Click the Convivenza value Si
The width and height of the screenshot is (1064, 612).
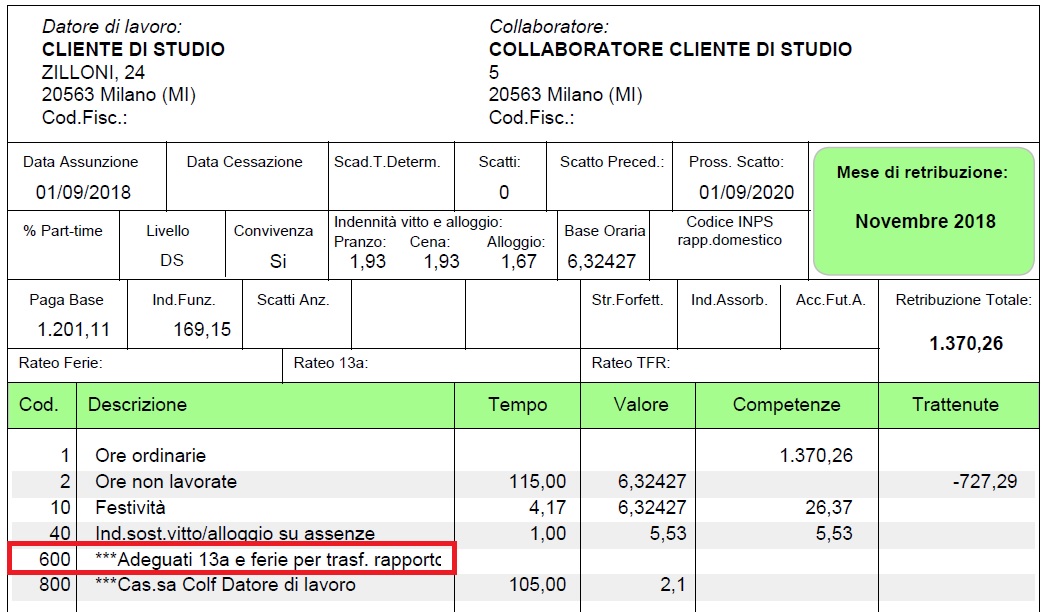click(x=278, y=262)
